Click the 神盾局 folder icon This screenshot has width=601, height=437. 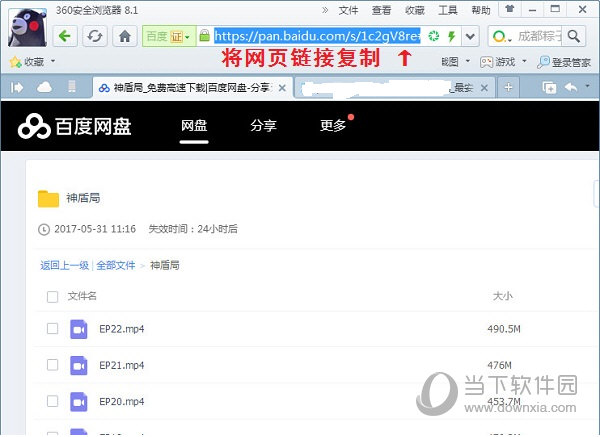(x=48, y=199)
